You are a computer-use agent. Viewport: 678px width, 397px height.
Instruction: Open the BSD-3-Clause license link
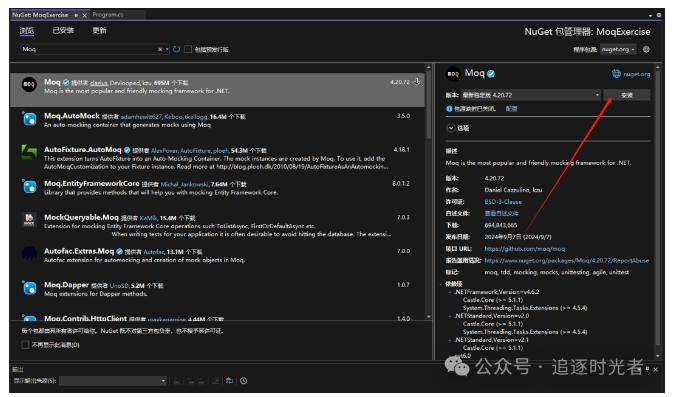click(x=503, y=202)
